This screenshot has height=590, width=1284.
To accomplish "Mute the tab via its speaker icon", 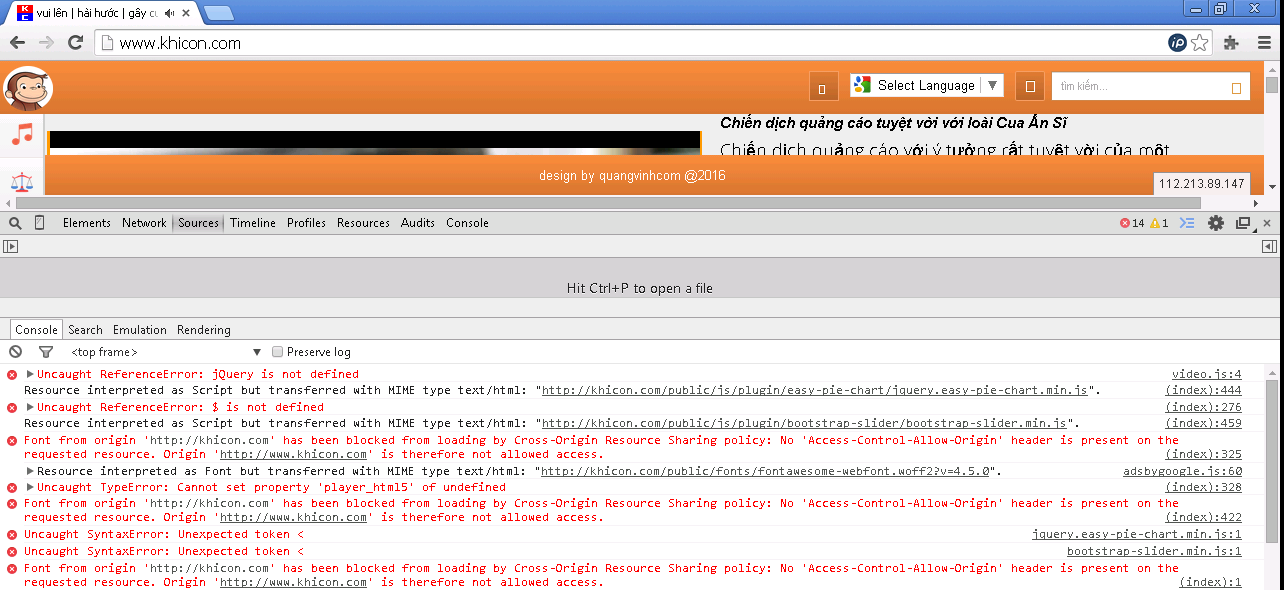I will 169,13.
